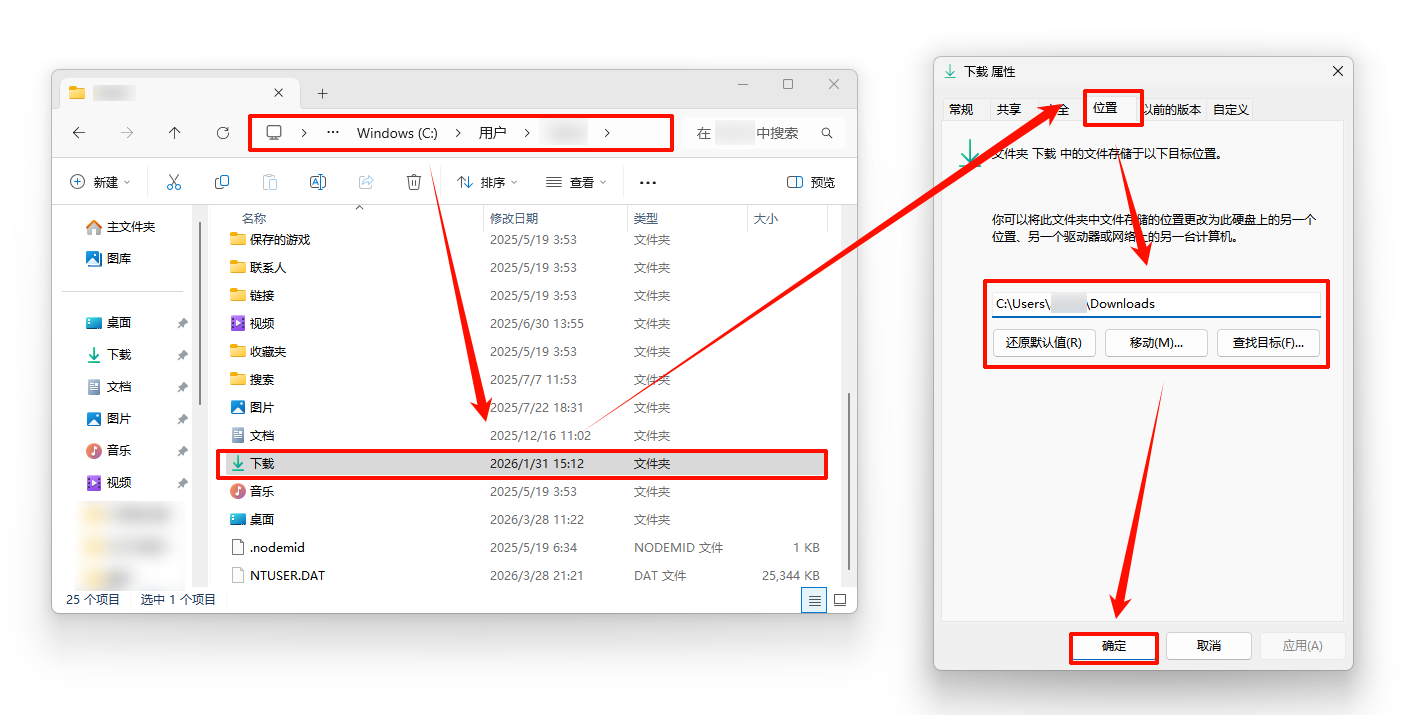
Task: Navigate back with the back arrow
Action: click(x=80, y=132)
